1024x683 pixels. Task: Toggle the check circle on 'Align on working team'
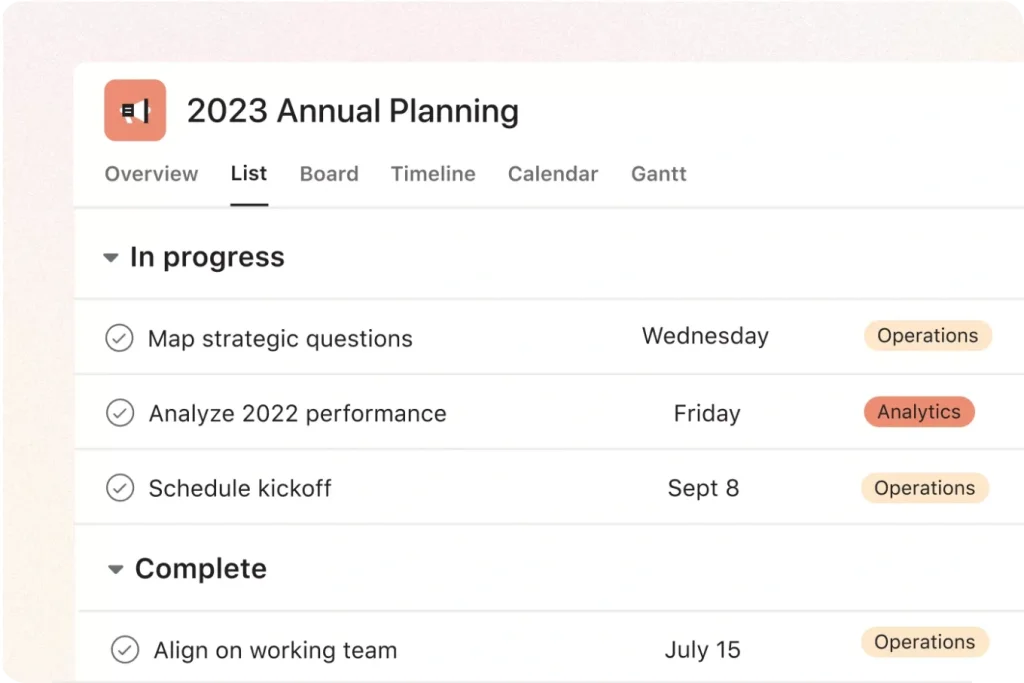point(125,649)
